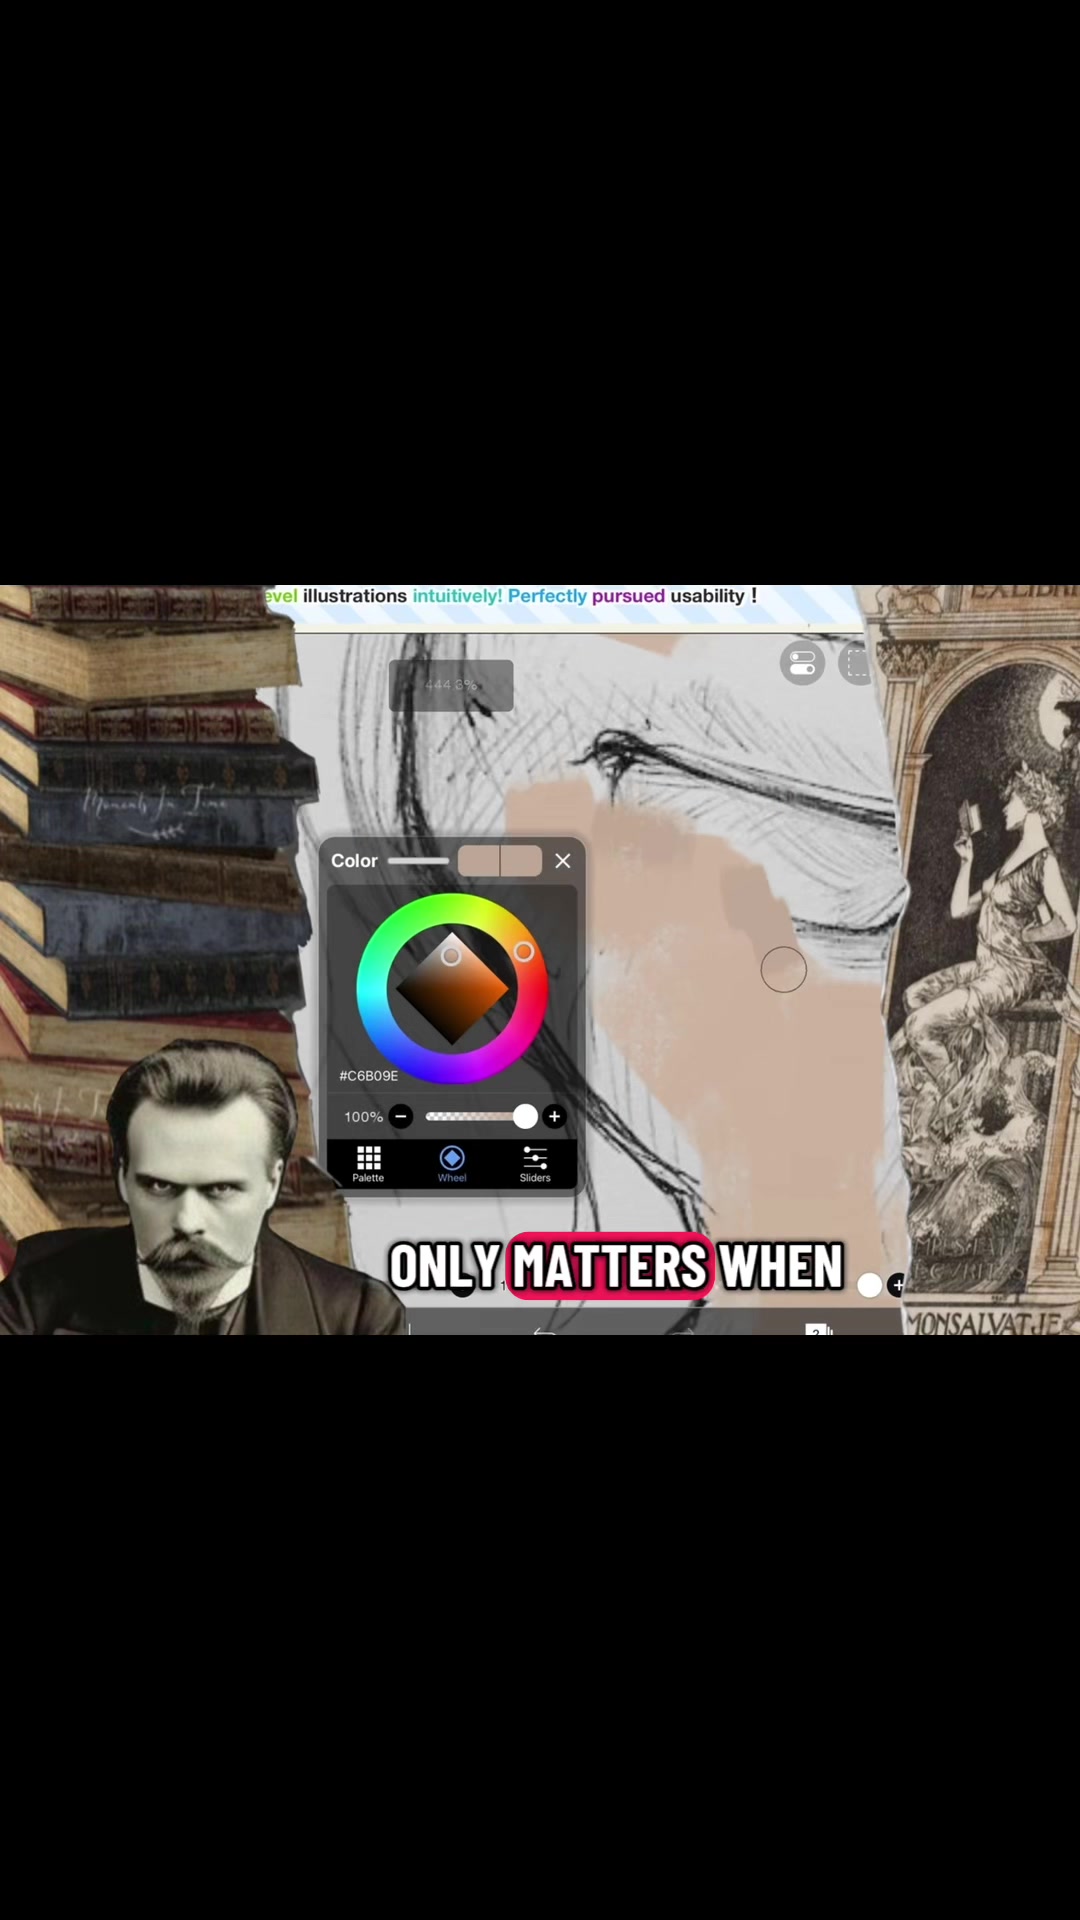Decrease opacity with the minus button
The width and height of the screenshot is (1080, 1920).
click(401, 1116)
